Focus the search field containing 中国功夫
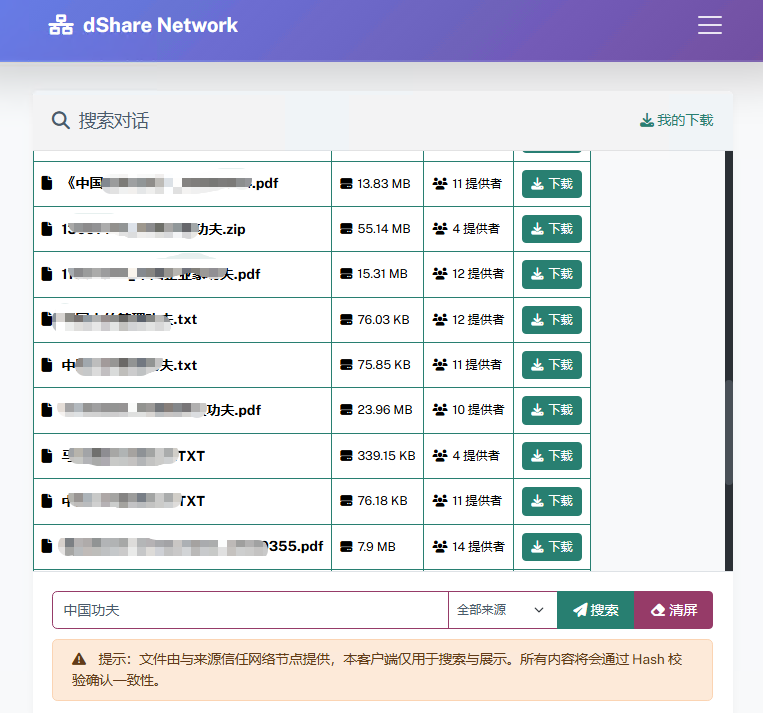Image resolution: width=763 pixels, height=713 pixels. (x=250, y=610)
